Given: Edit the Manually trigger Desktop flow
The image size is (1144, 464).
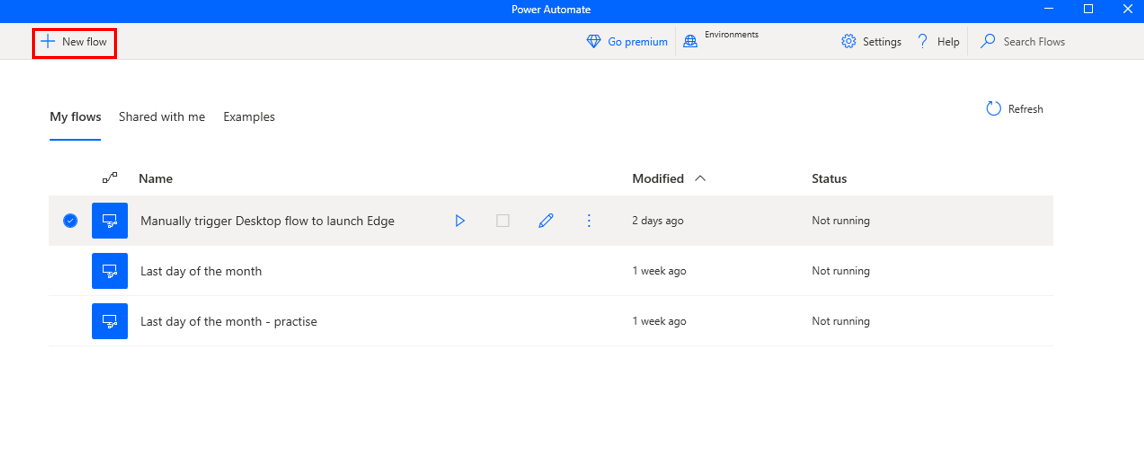Looking at the screenshot, I should [546, 220].
